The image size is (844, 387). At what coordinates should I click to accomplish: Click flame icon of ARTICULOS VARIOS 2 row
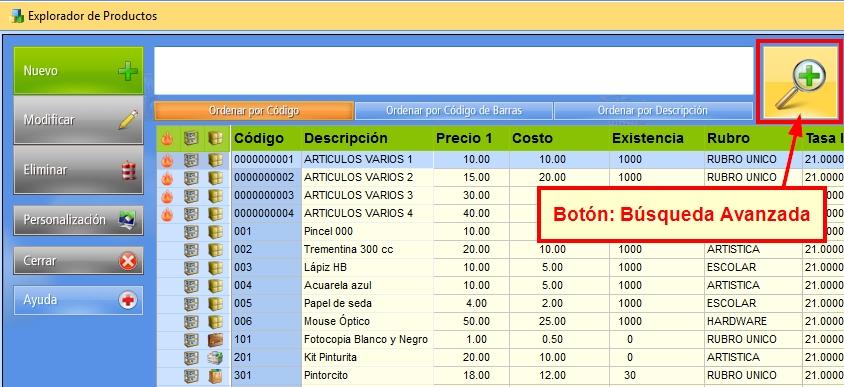coord(167,178)
